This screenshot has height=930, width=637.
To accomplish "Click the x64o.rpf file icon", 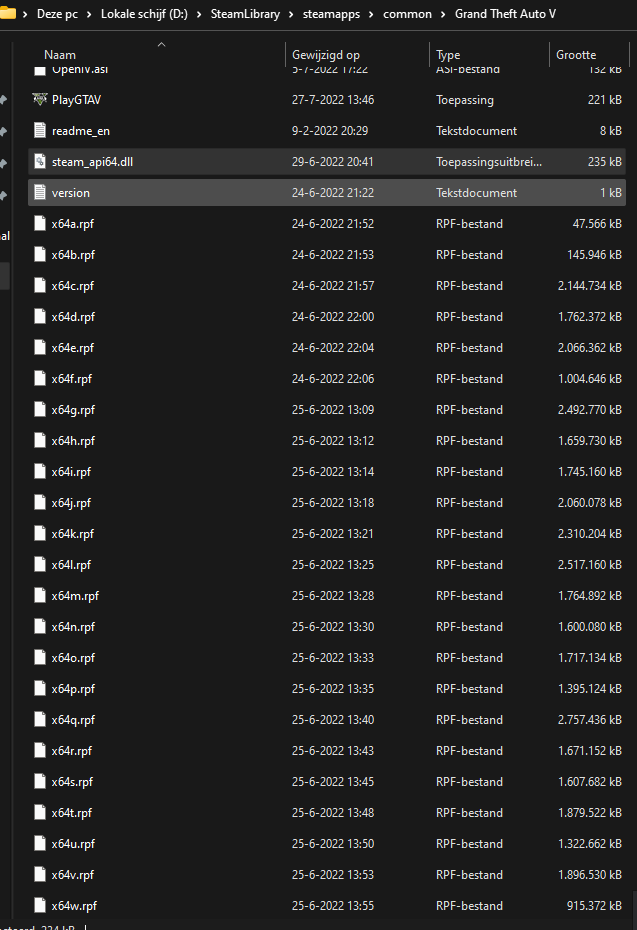I will (x=40, y=657).
